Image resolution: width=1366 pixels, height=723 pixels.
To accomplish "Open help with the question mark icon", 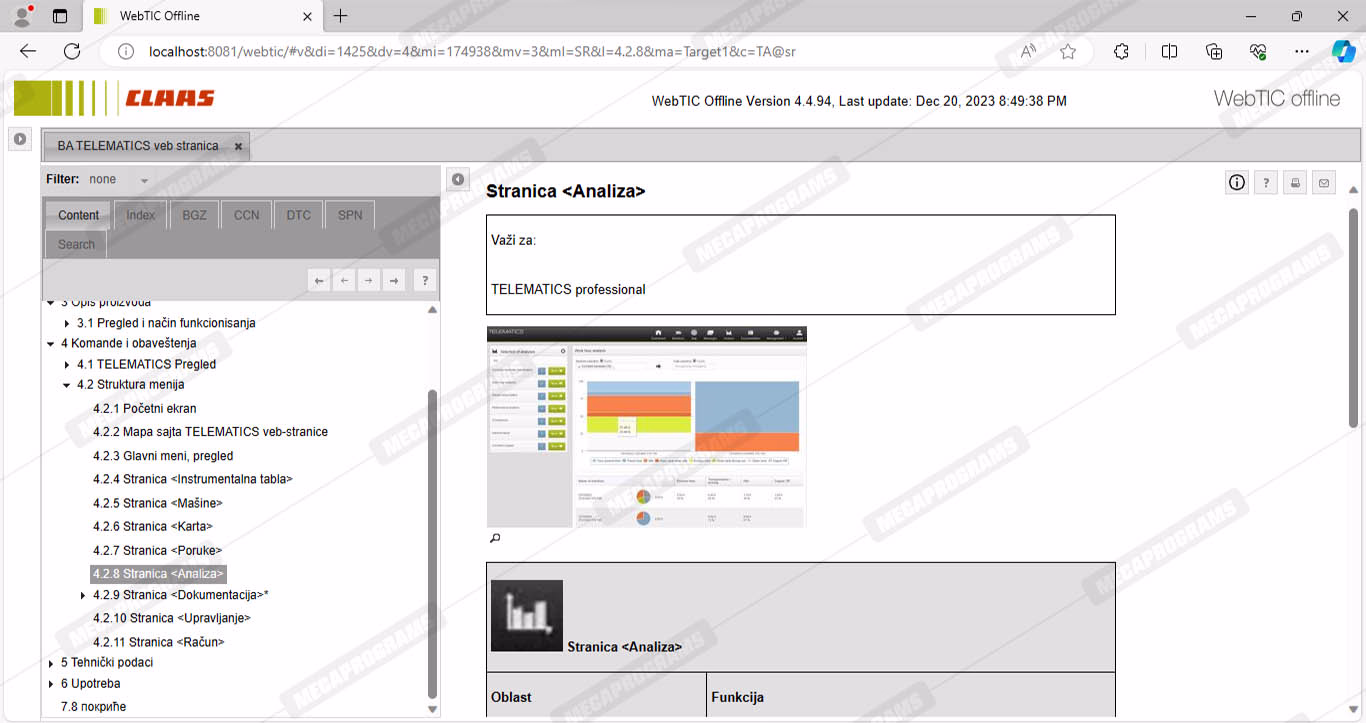I will pos(1266,182).
